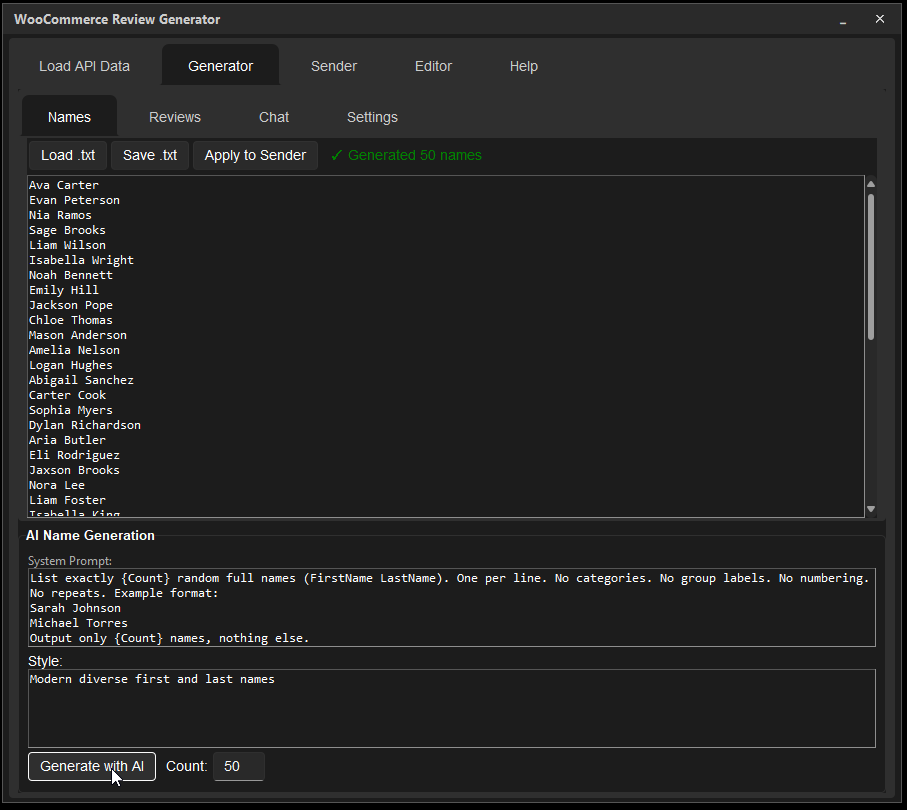The width and height of the screenshot is (907, 810).
Task: Go to the Help tab
Action: click(523, 66)
